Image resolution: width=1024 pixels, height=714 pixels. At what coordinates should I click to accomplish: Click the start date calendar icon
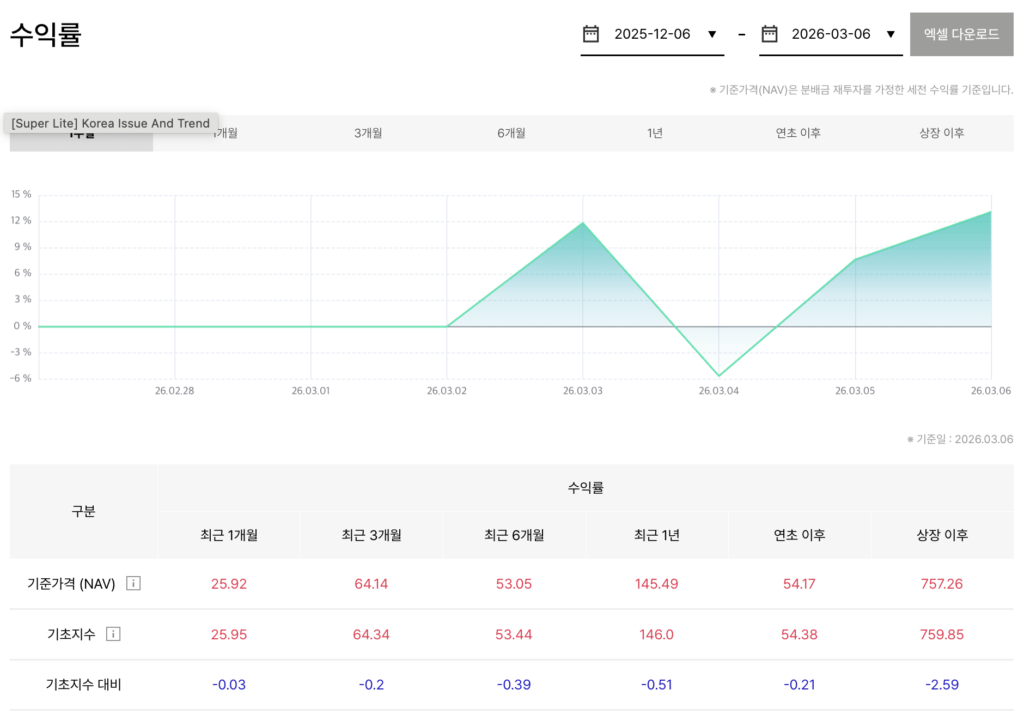click(x=591, y=34)
